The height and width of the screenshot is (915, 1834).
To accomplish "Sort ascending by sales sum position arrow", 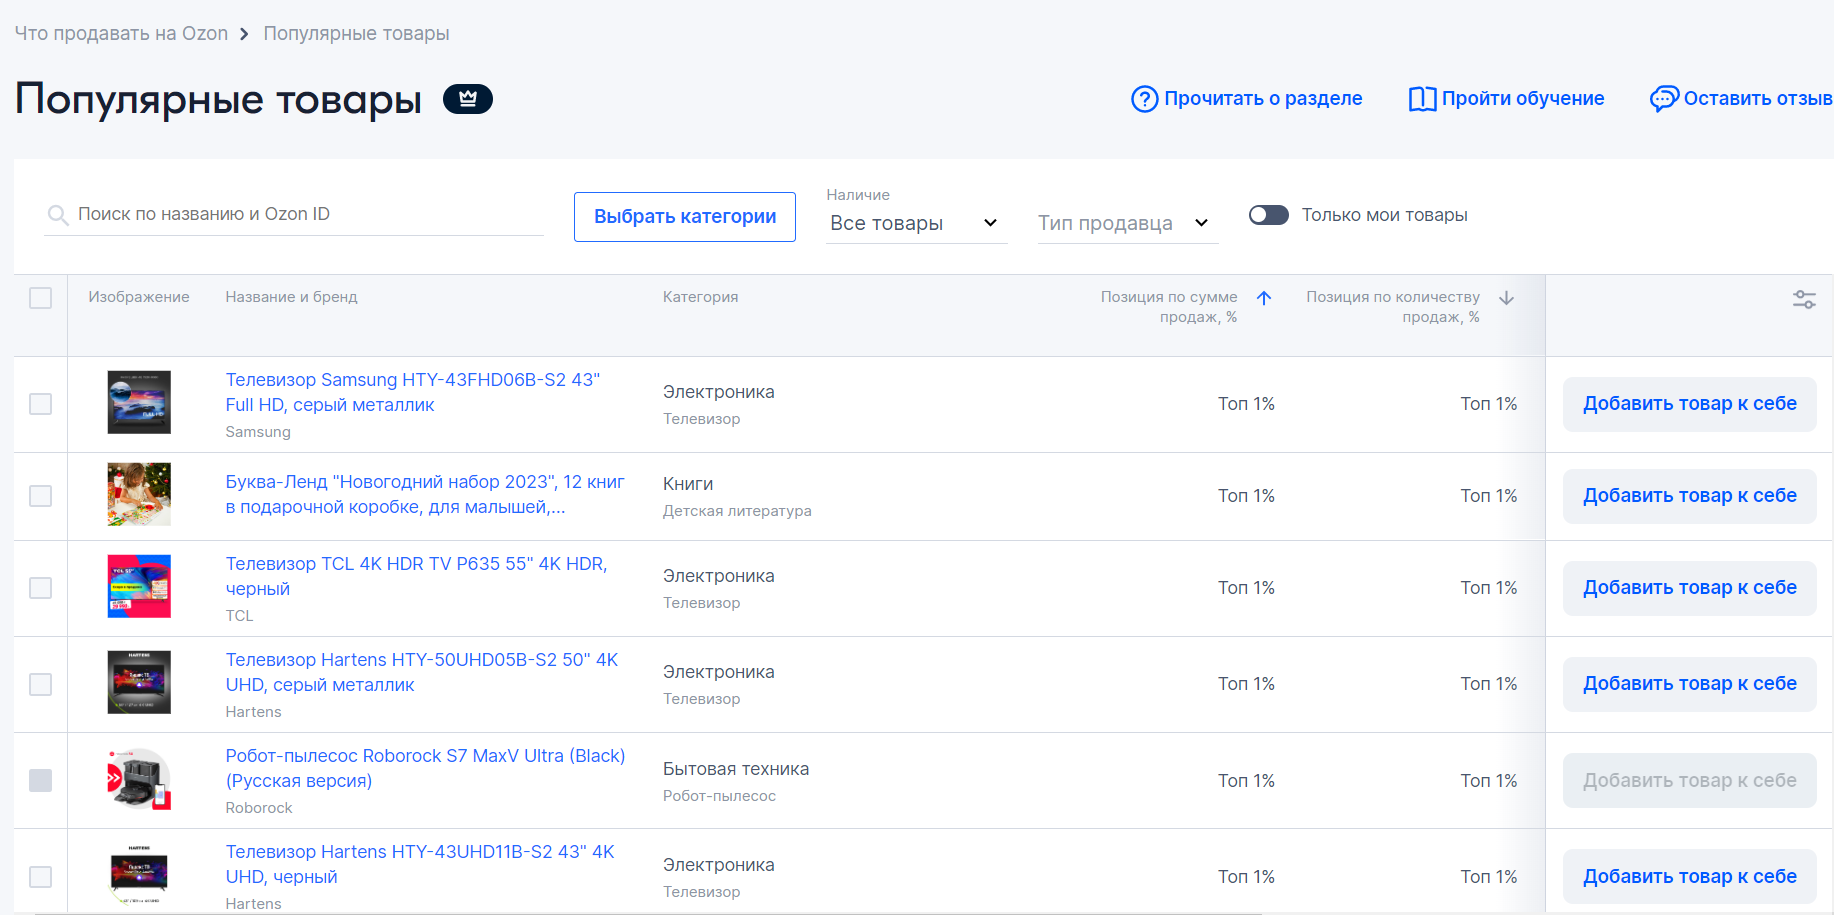I will [1264, 298].
